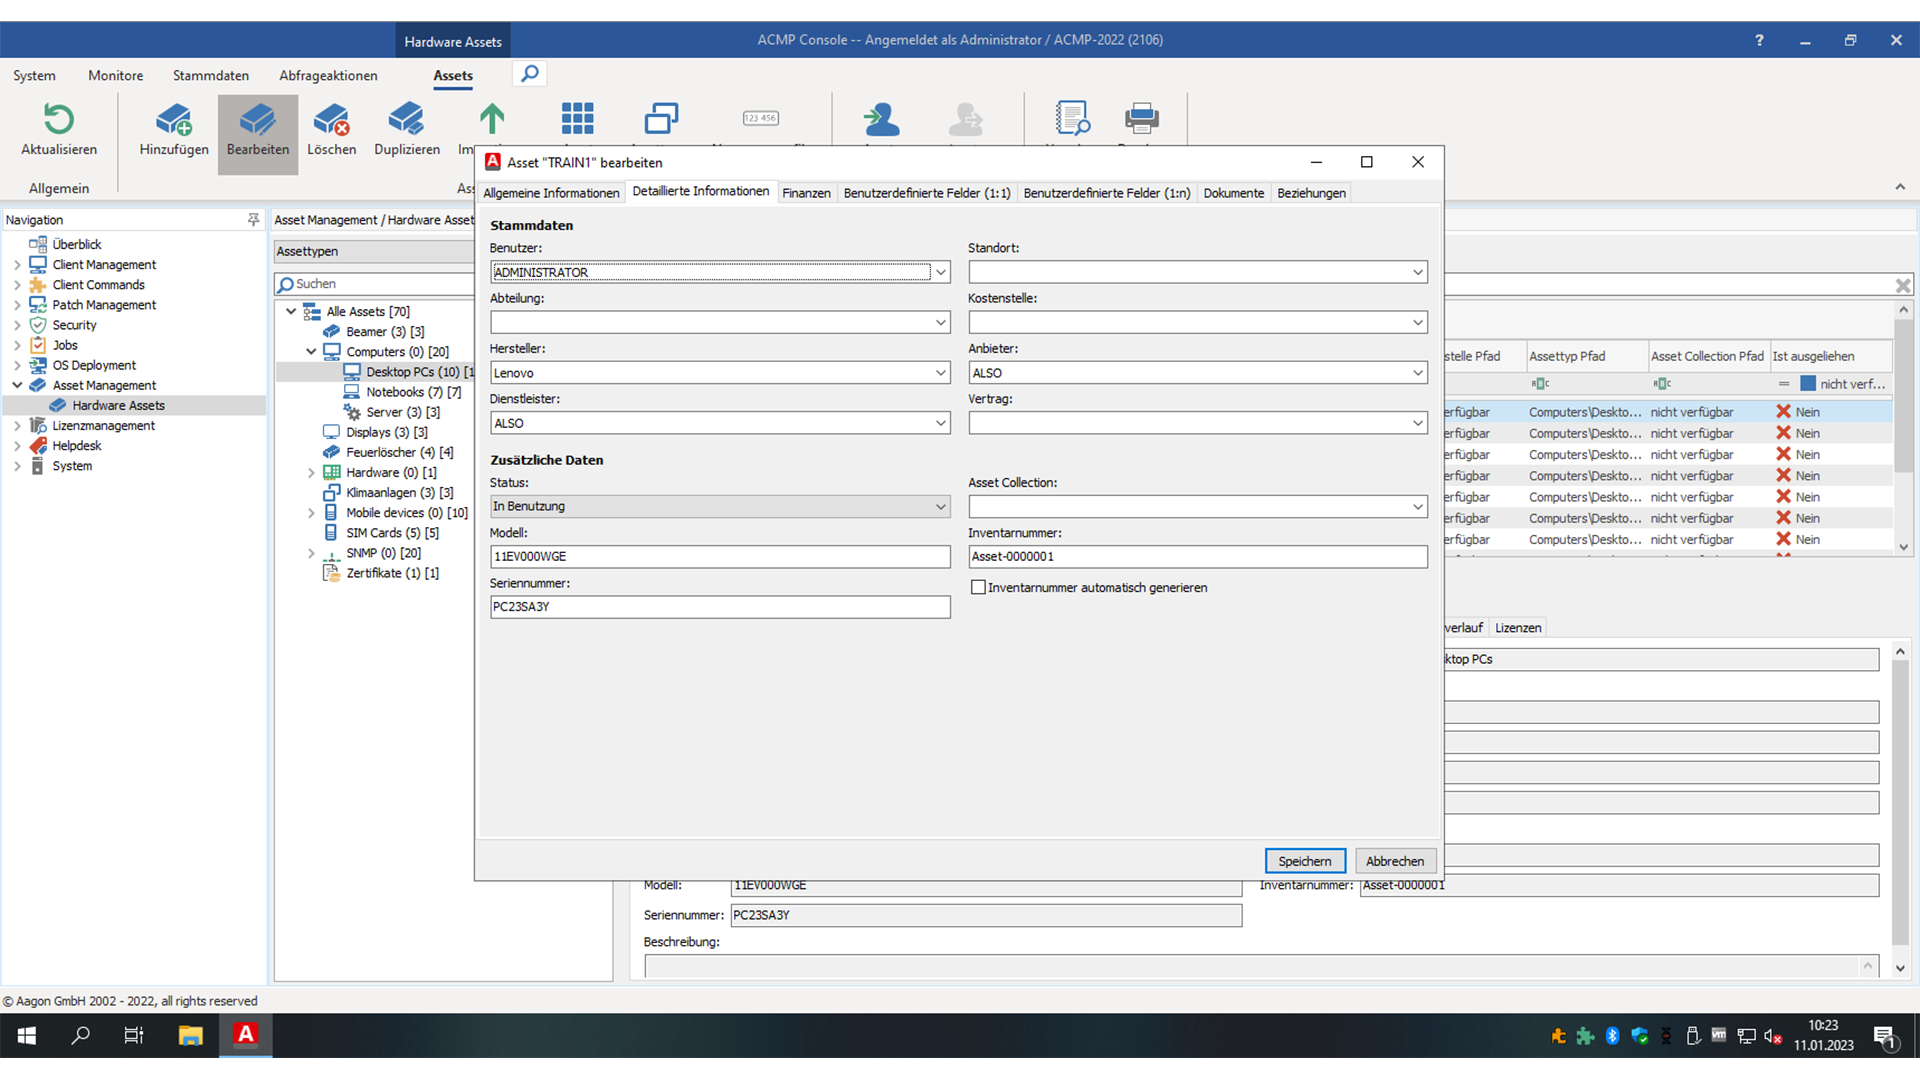1920x1080 pixels.
Task: Switch to the Finanzen tab
Action: [x=807, y=192]
